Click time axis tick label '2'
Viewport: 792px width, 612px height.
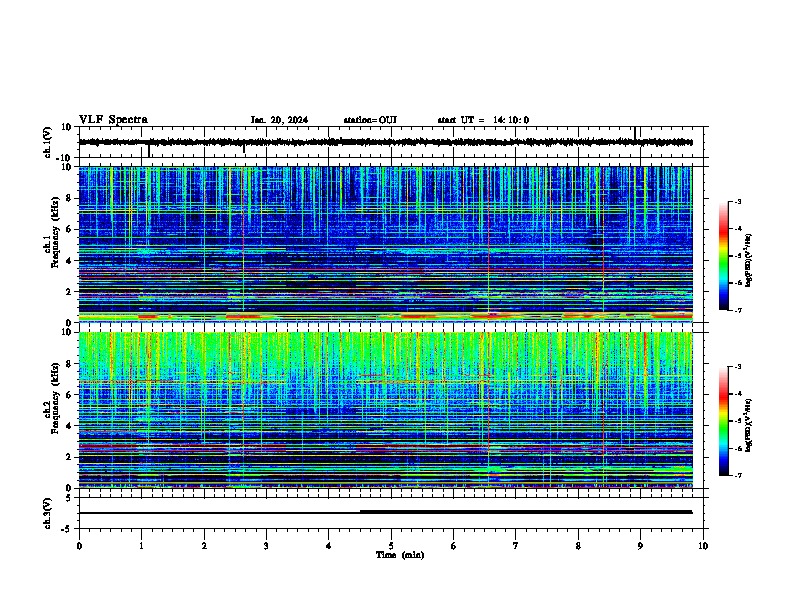pos(204,546)
